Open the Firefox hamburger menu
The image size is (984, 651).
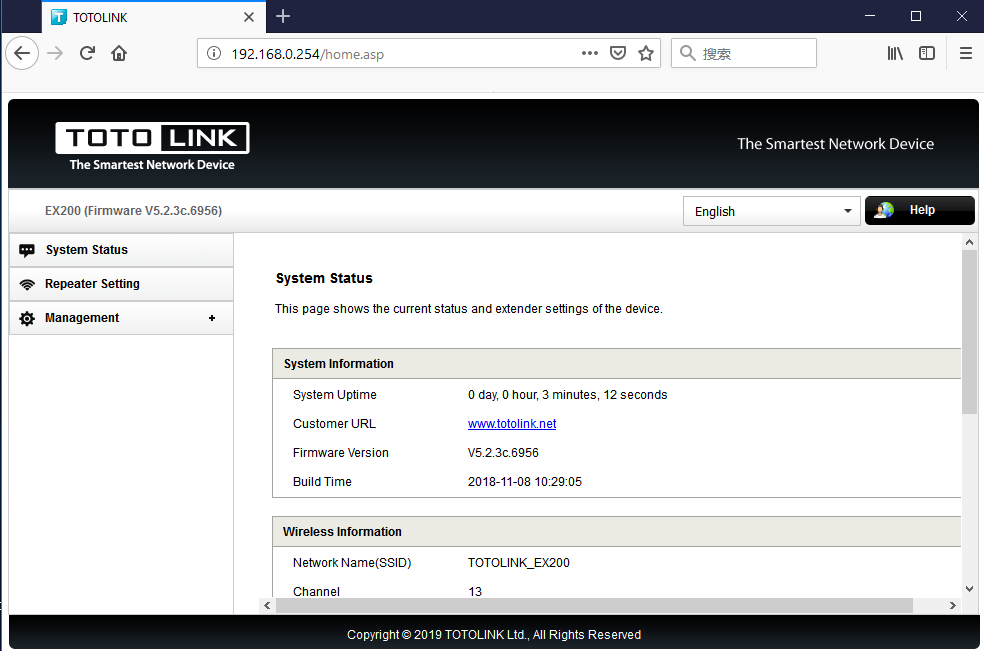tap(966, 53)
